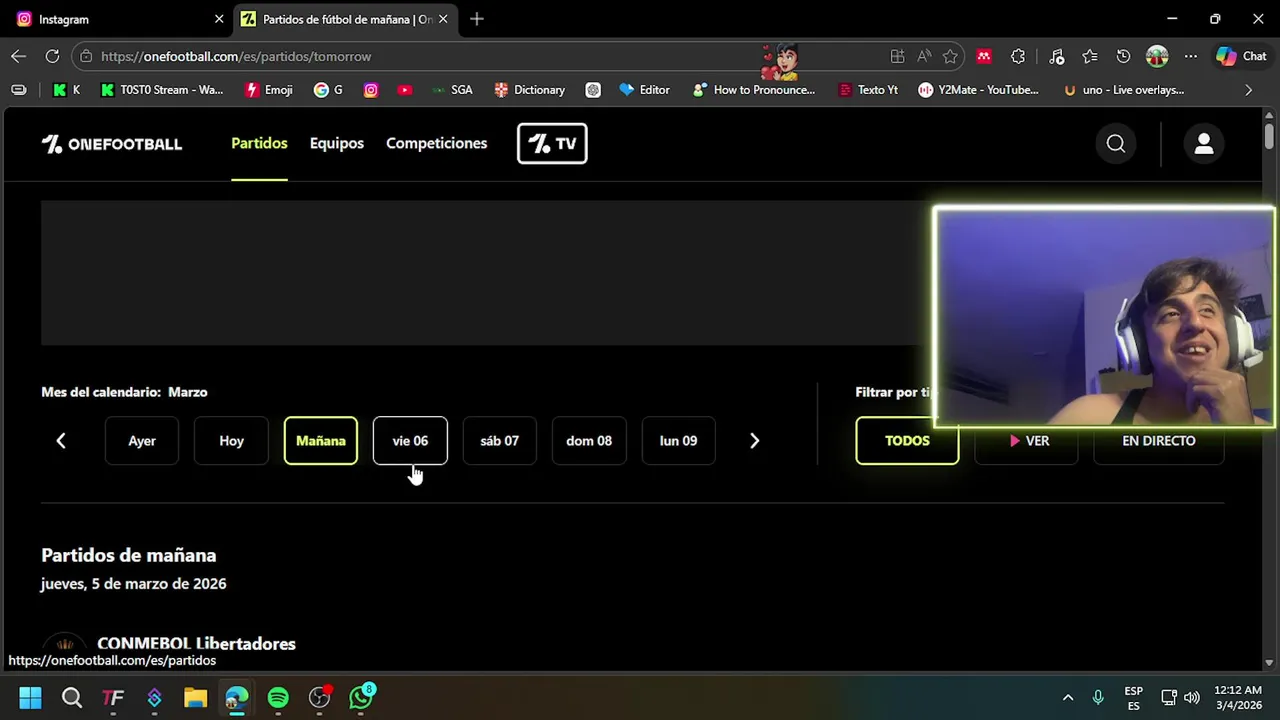
Task: View site information lock icon
Action: tap(86, 56)
